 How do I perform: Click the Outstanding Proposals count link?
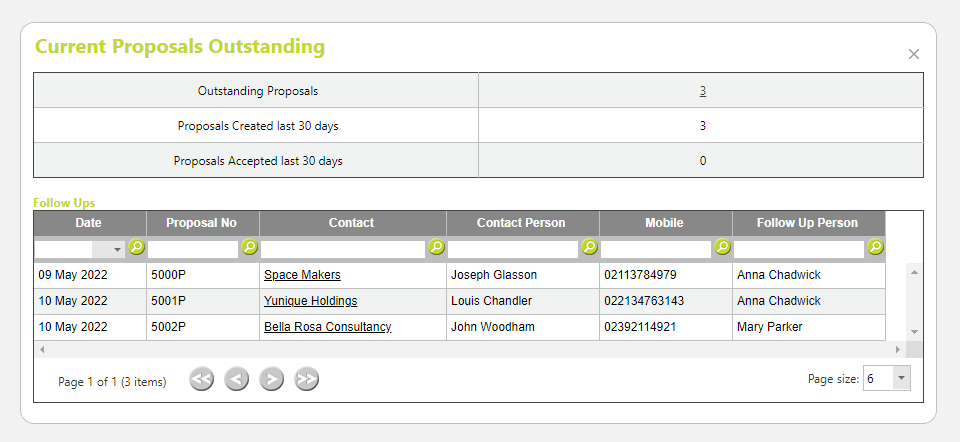click(702, 91)
